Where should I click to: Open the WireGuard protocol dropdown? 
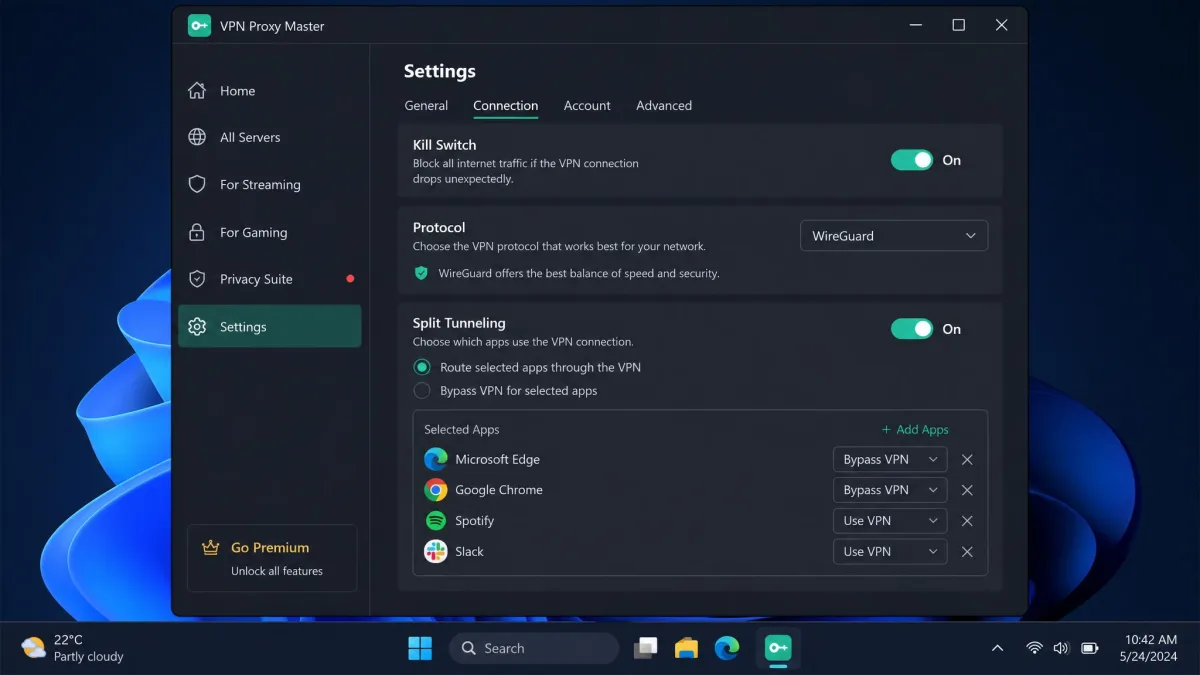(x=894, y=236)
